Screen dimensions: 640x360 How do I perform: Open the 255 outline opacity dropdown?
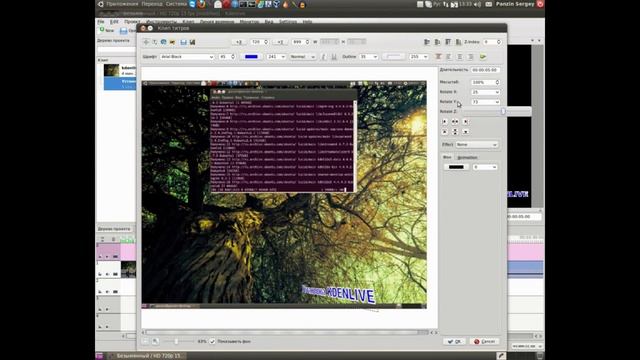point(419,57)
